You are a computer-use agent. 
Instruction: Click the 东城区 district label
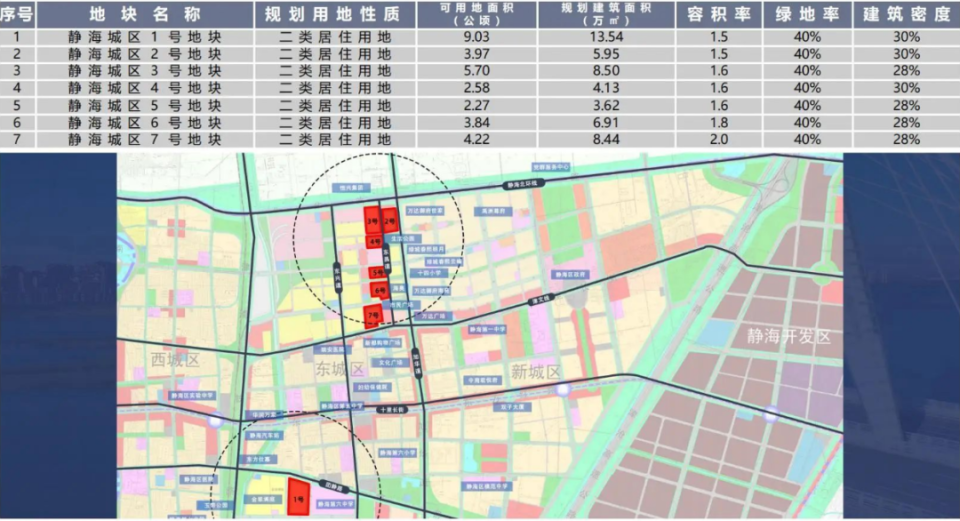tap(340, 369)
